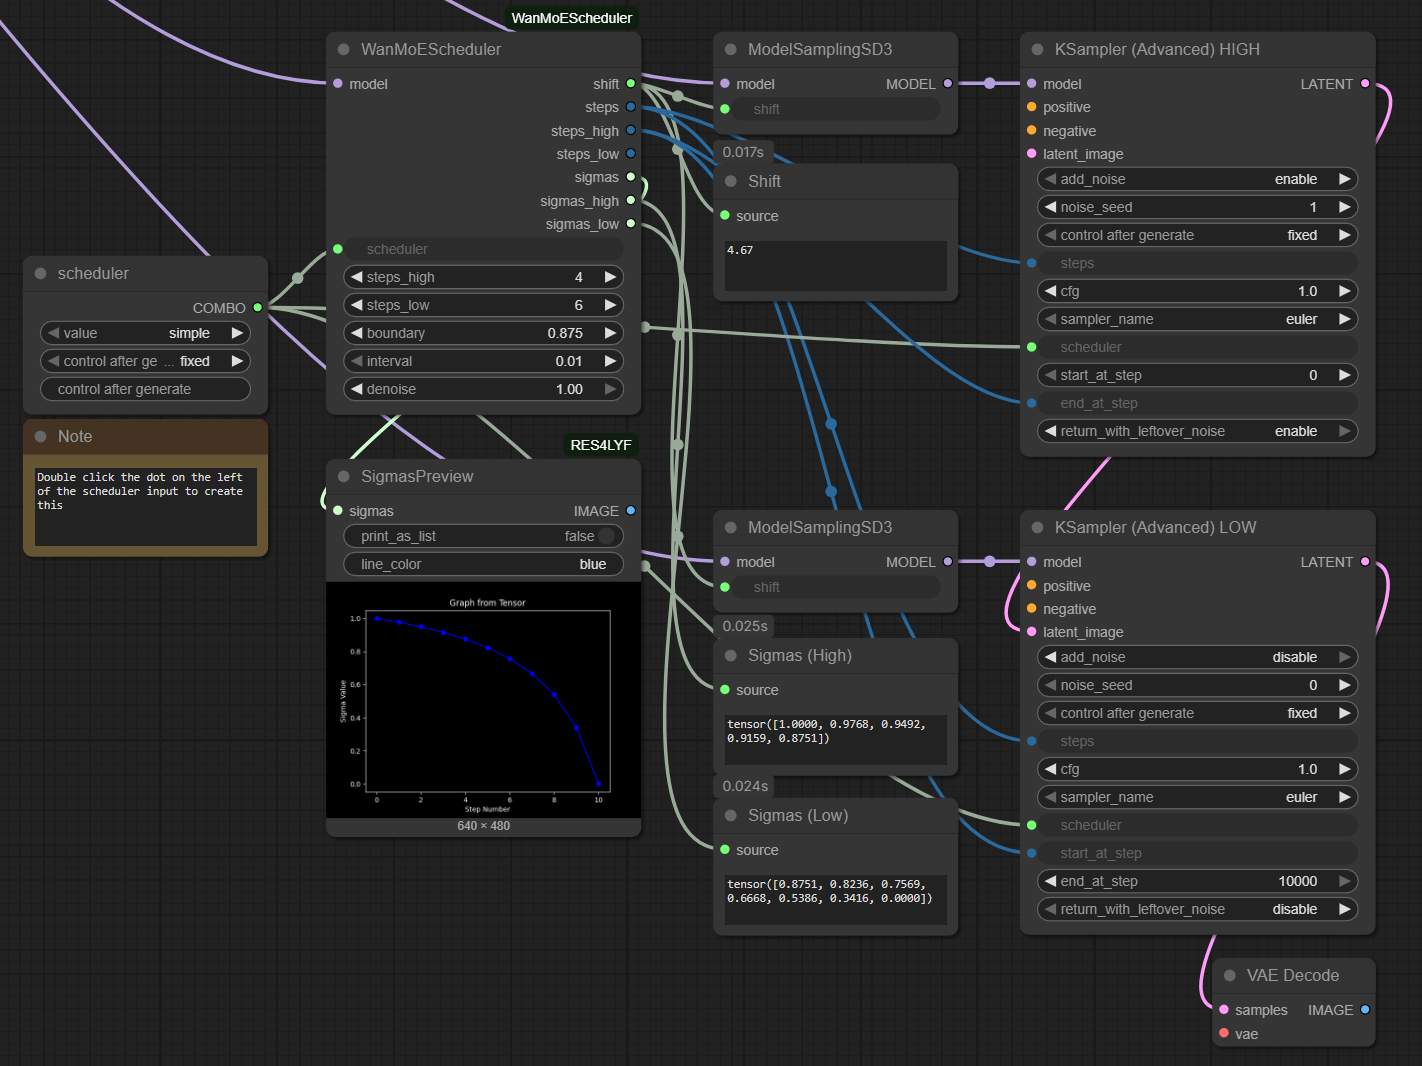1422x1066 pixels.
Task: Open the line_color blue dropdown
Action: [x=483, y=564]
